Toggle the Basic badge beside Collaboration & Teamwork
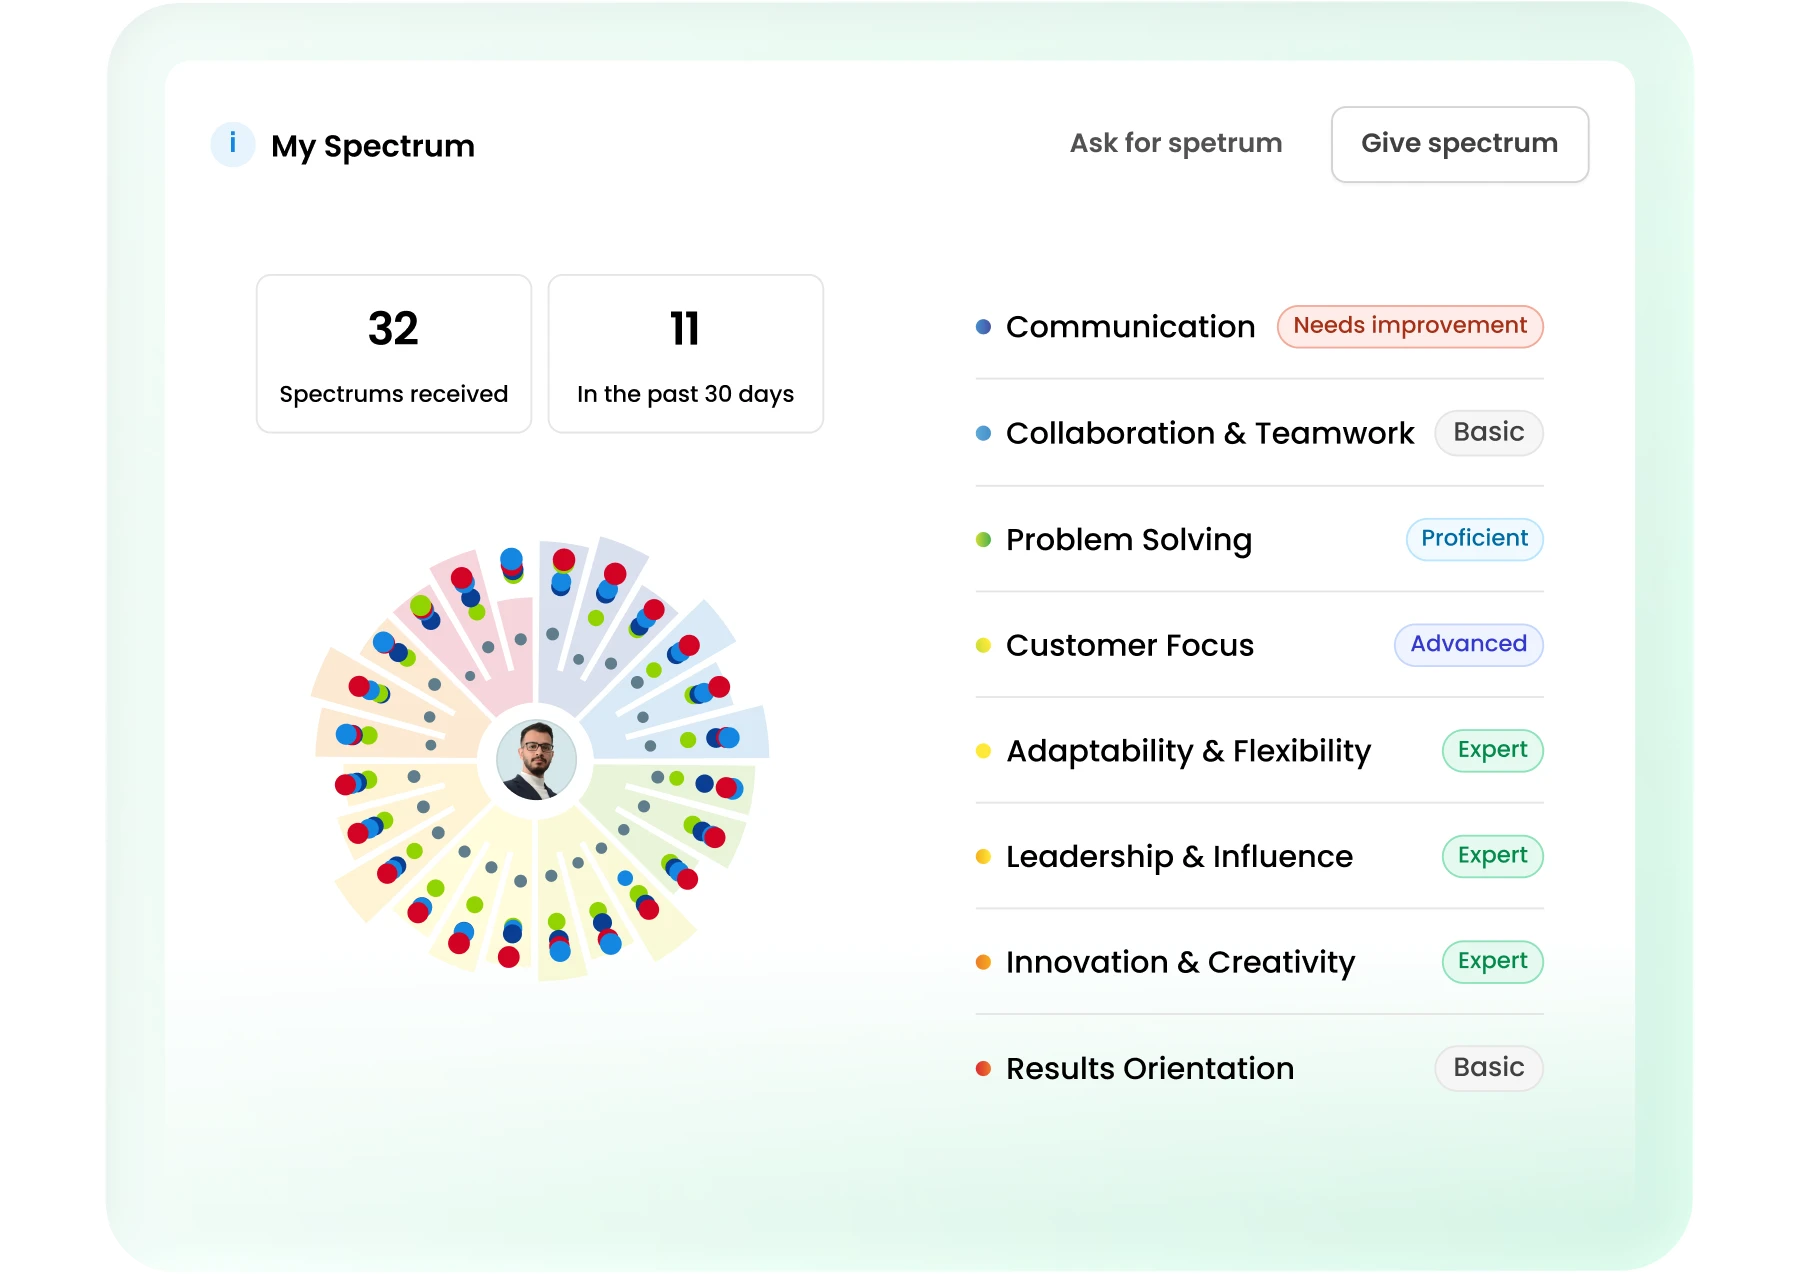Image resolution: width=1800 pixels, height=1274 pixels. [x=1489, y=432]
